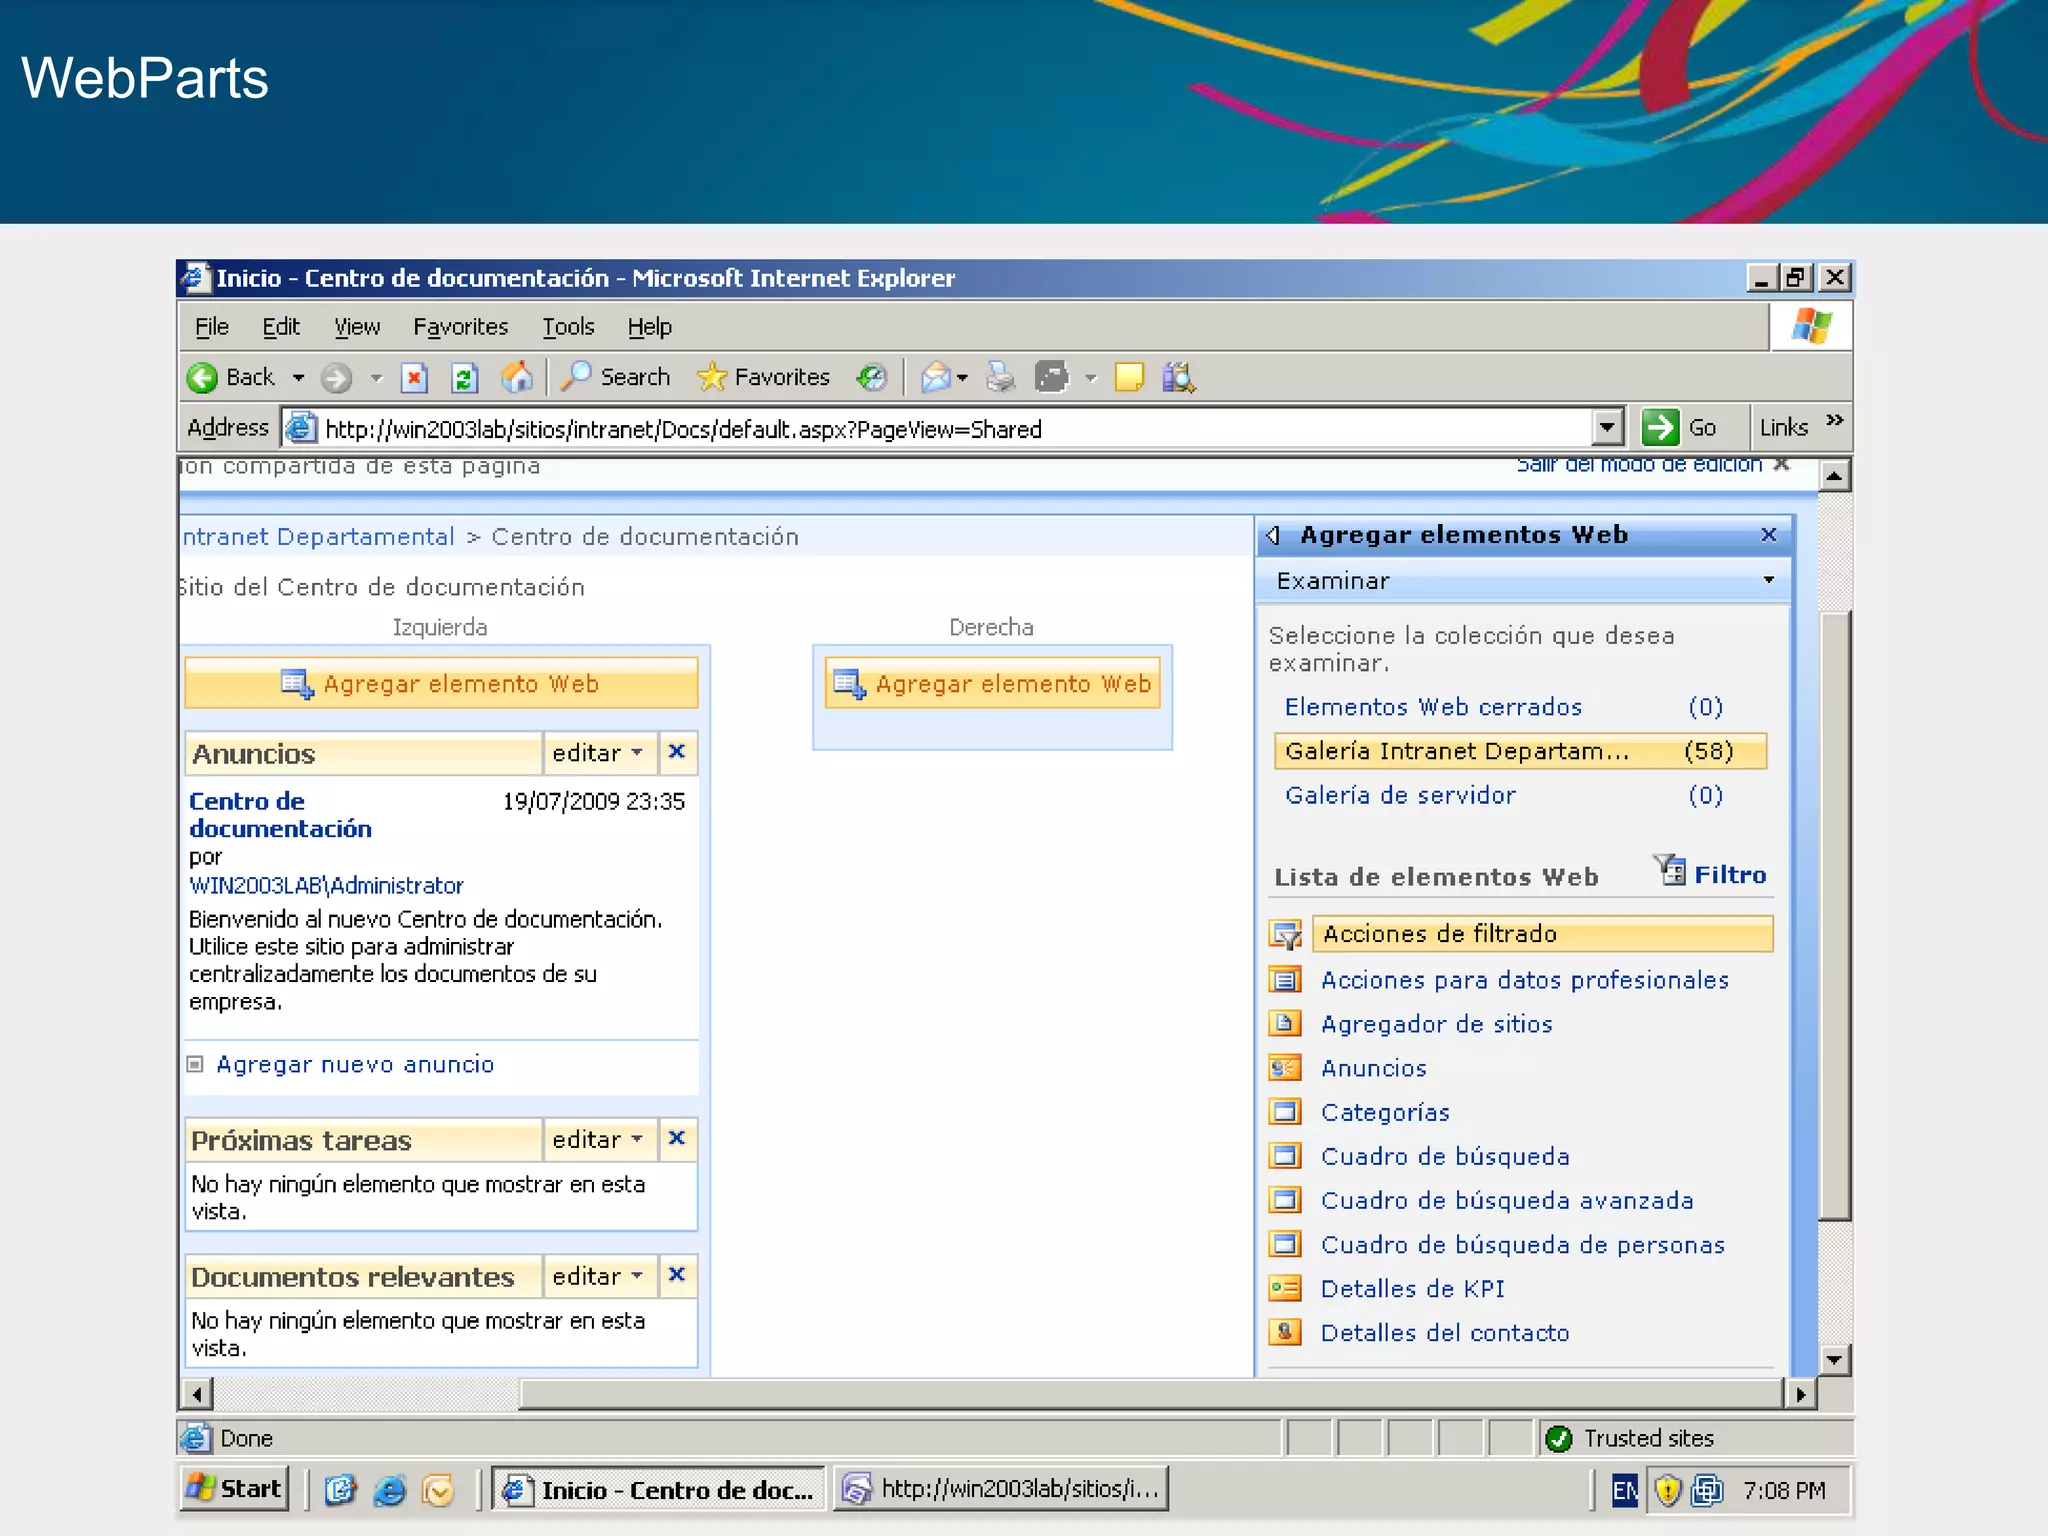Click Agregar elemento Web in Izquierda zone
Viewport: 2048px width, 1536px height.
(441, 684)
